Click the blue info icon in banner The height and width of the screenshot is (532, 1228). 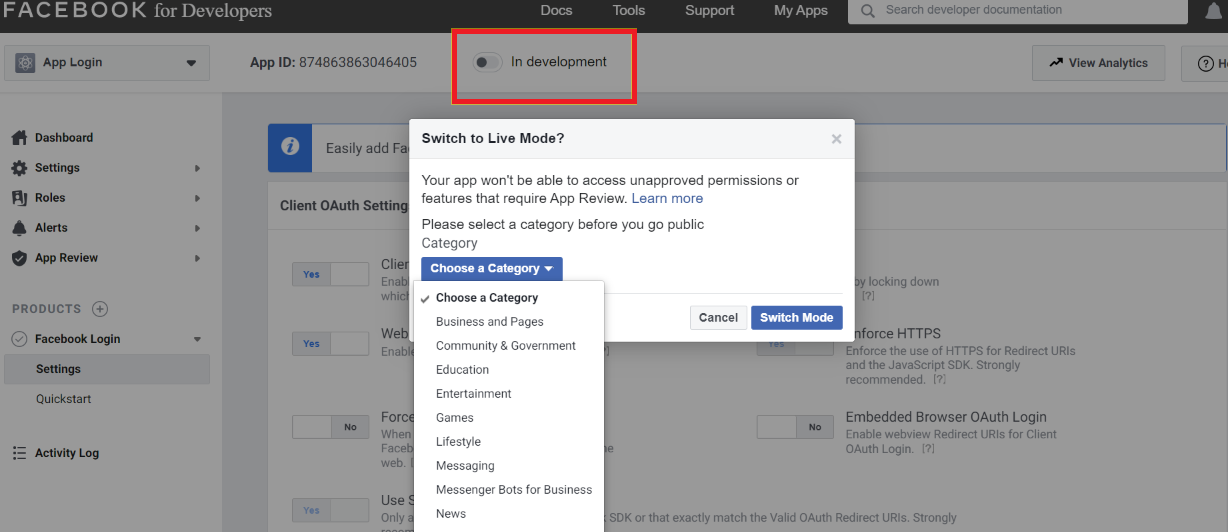[x=290, y=147]
